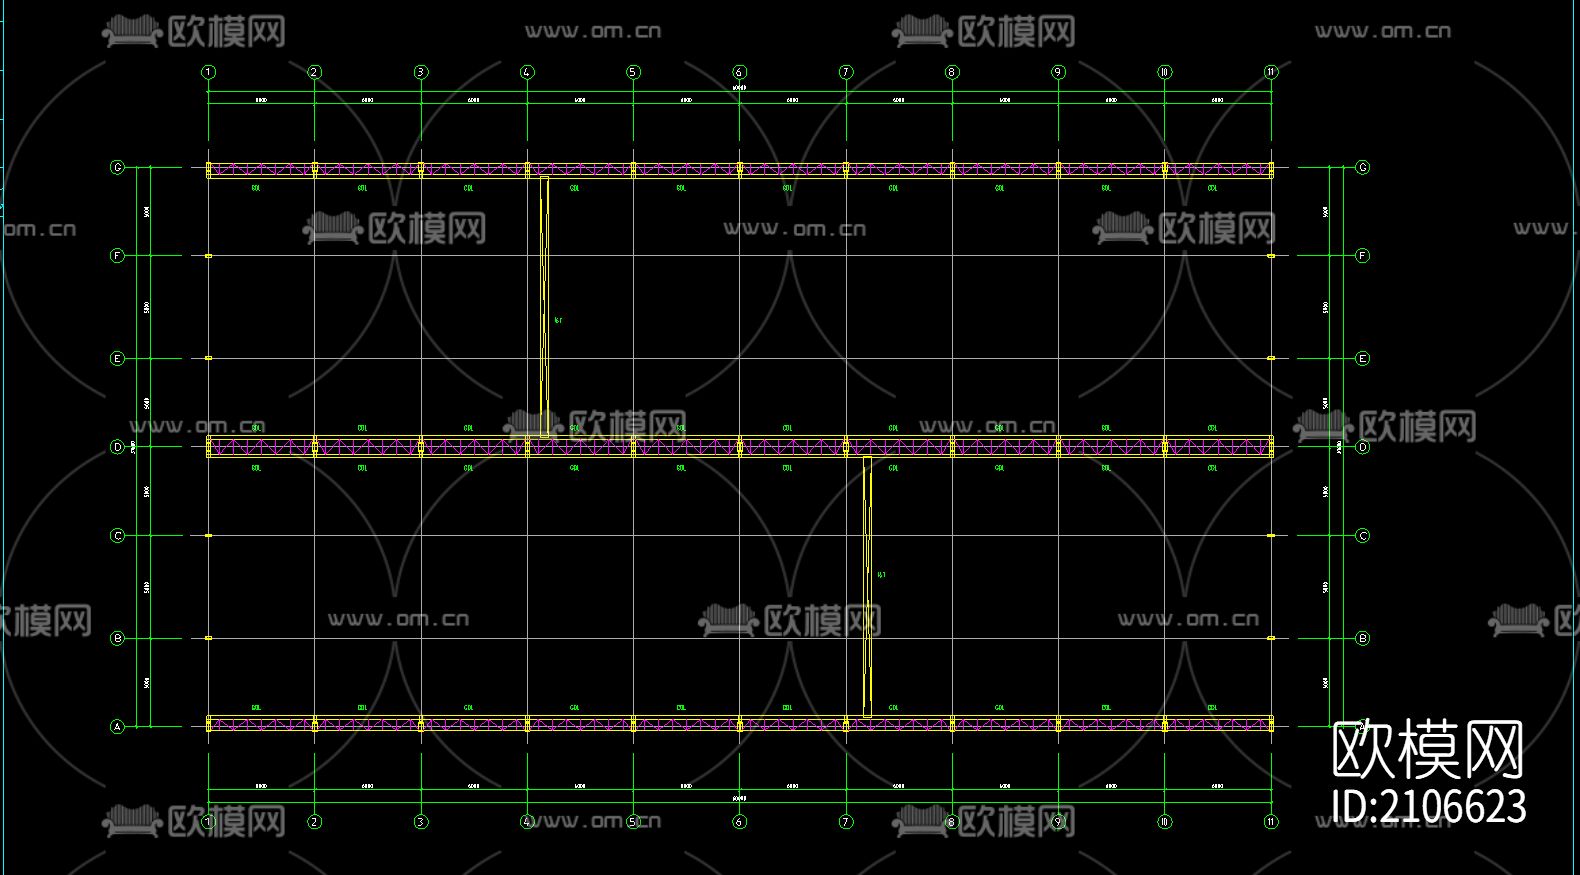This screenshot has width=1580, height=875.
Task: Click grid bubble 2 in the top axis row
Action: (314, 72)
